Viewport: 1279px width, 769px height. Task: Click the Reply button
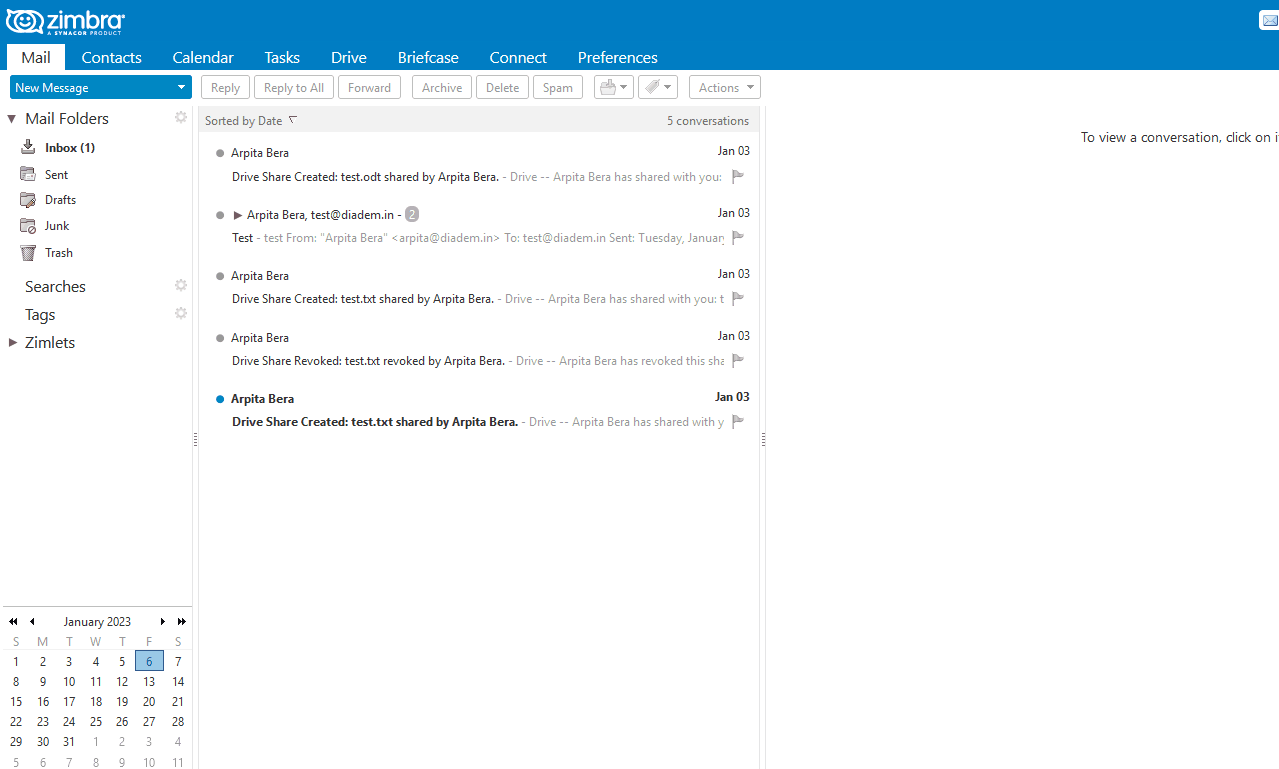pos(224,87)
